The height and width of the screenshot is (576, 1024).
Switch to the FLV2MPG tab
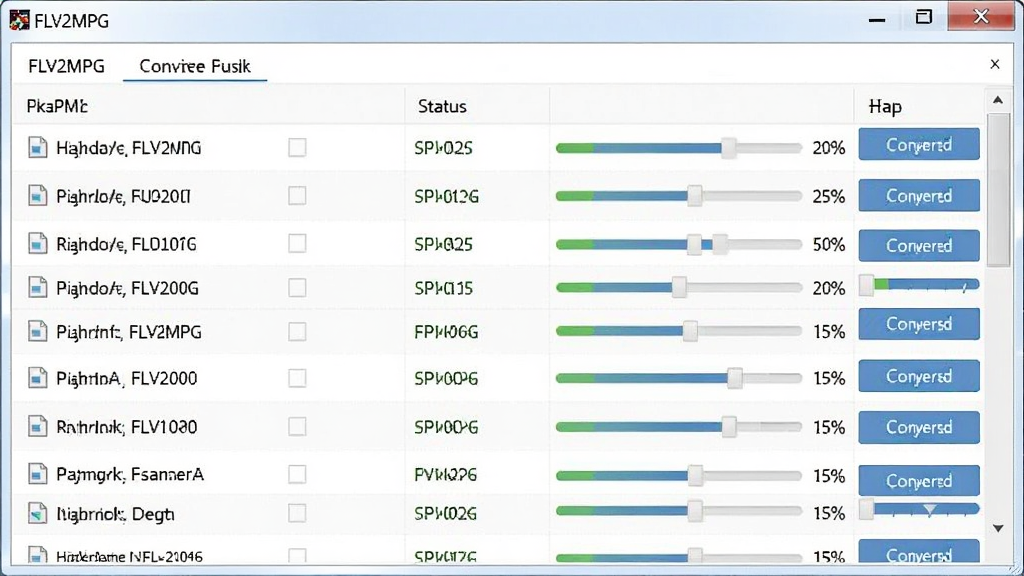coord(67,66)
